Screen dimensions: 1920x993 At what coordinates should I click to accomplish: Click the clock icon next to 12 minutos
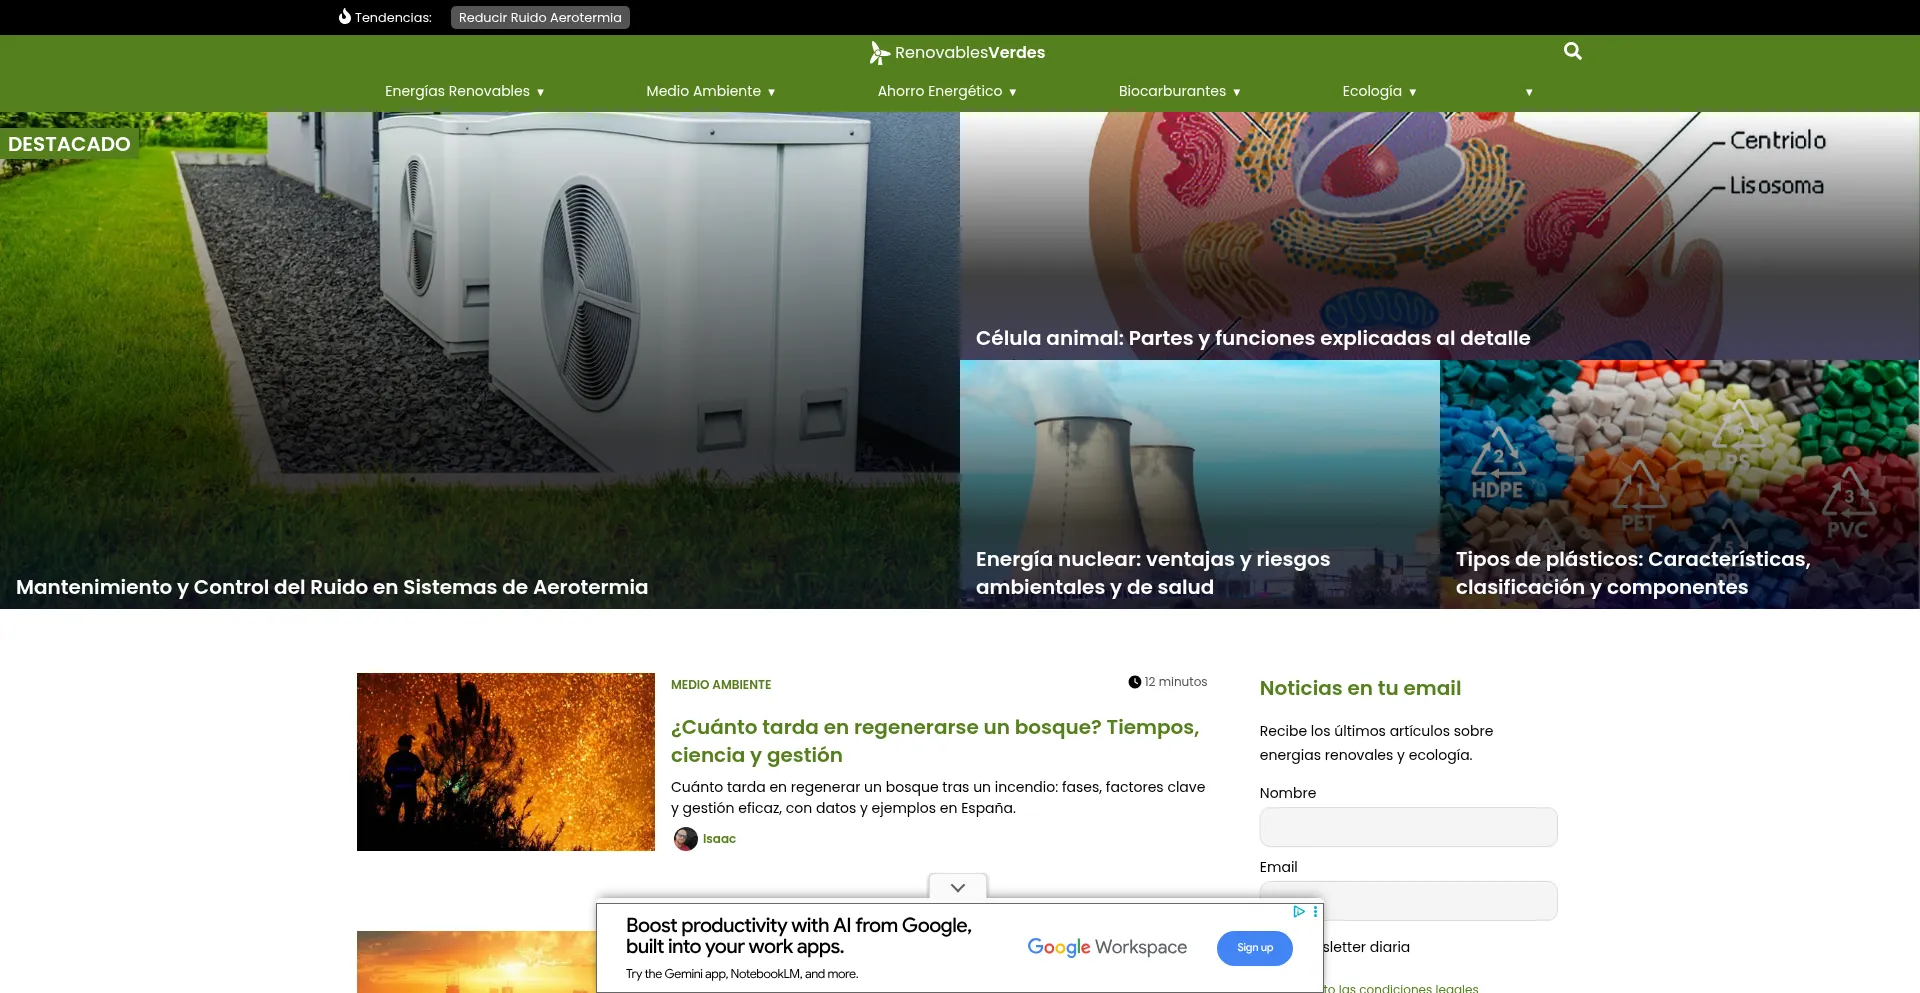pos(1134,682)
